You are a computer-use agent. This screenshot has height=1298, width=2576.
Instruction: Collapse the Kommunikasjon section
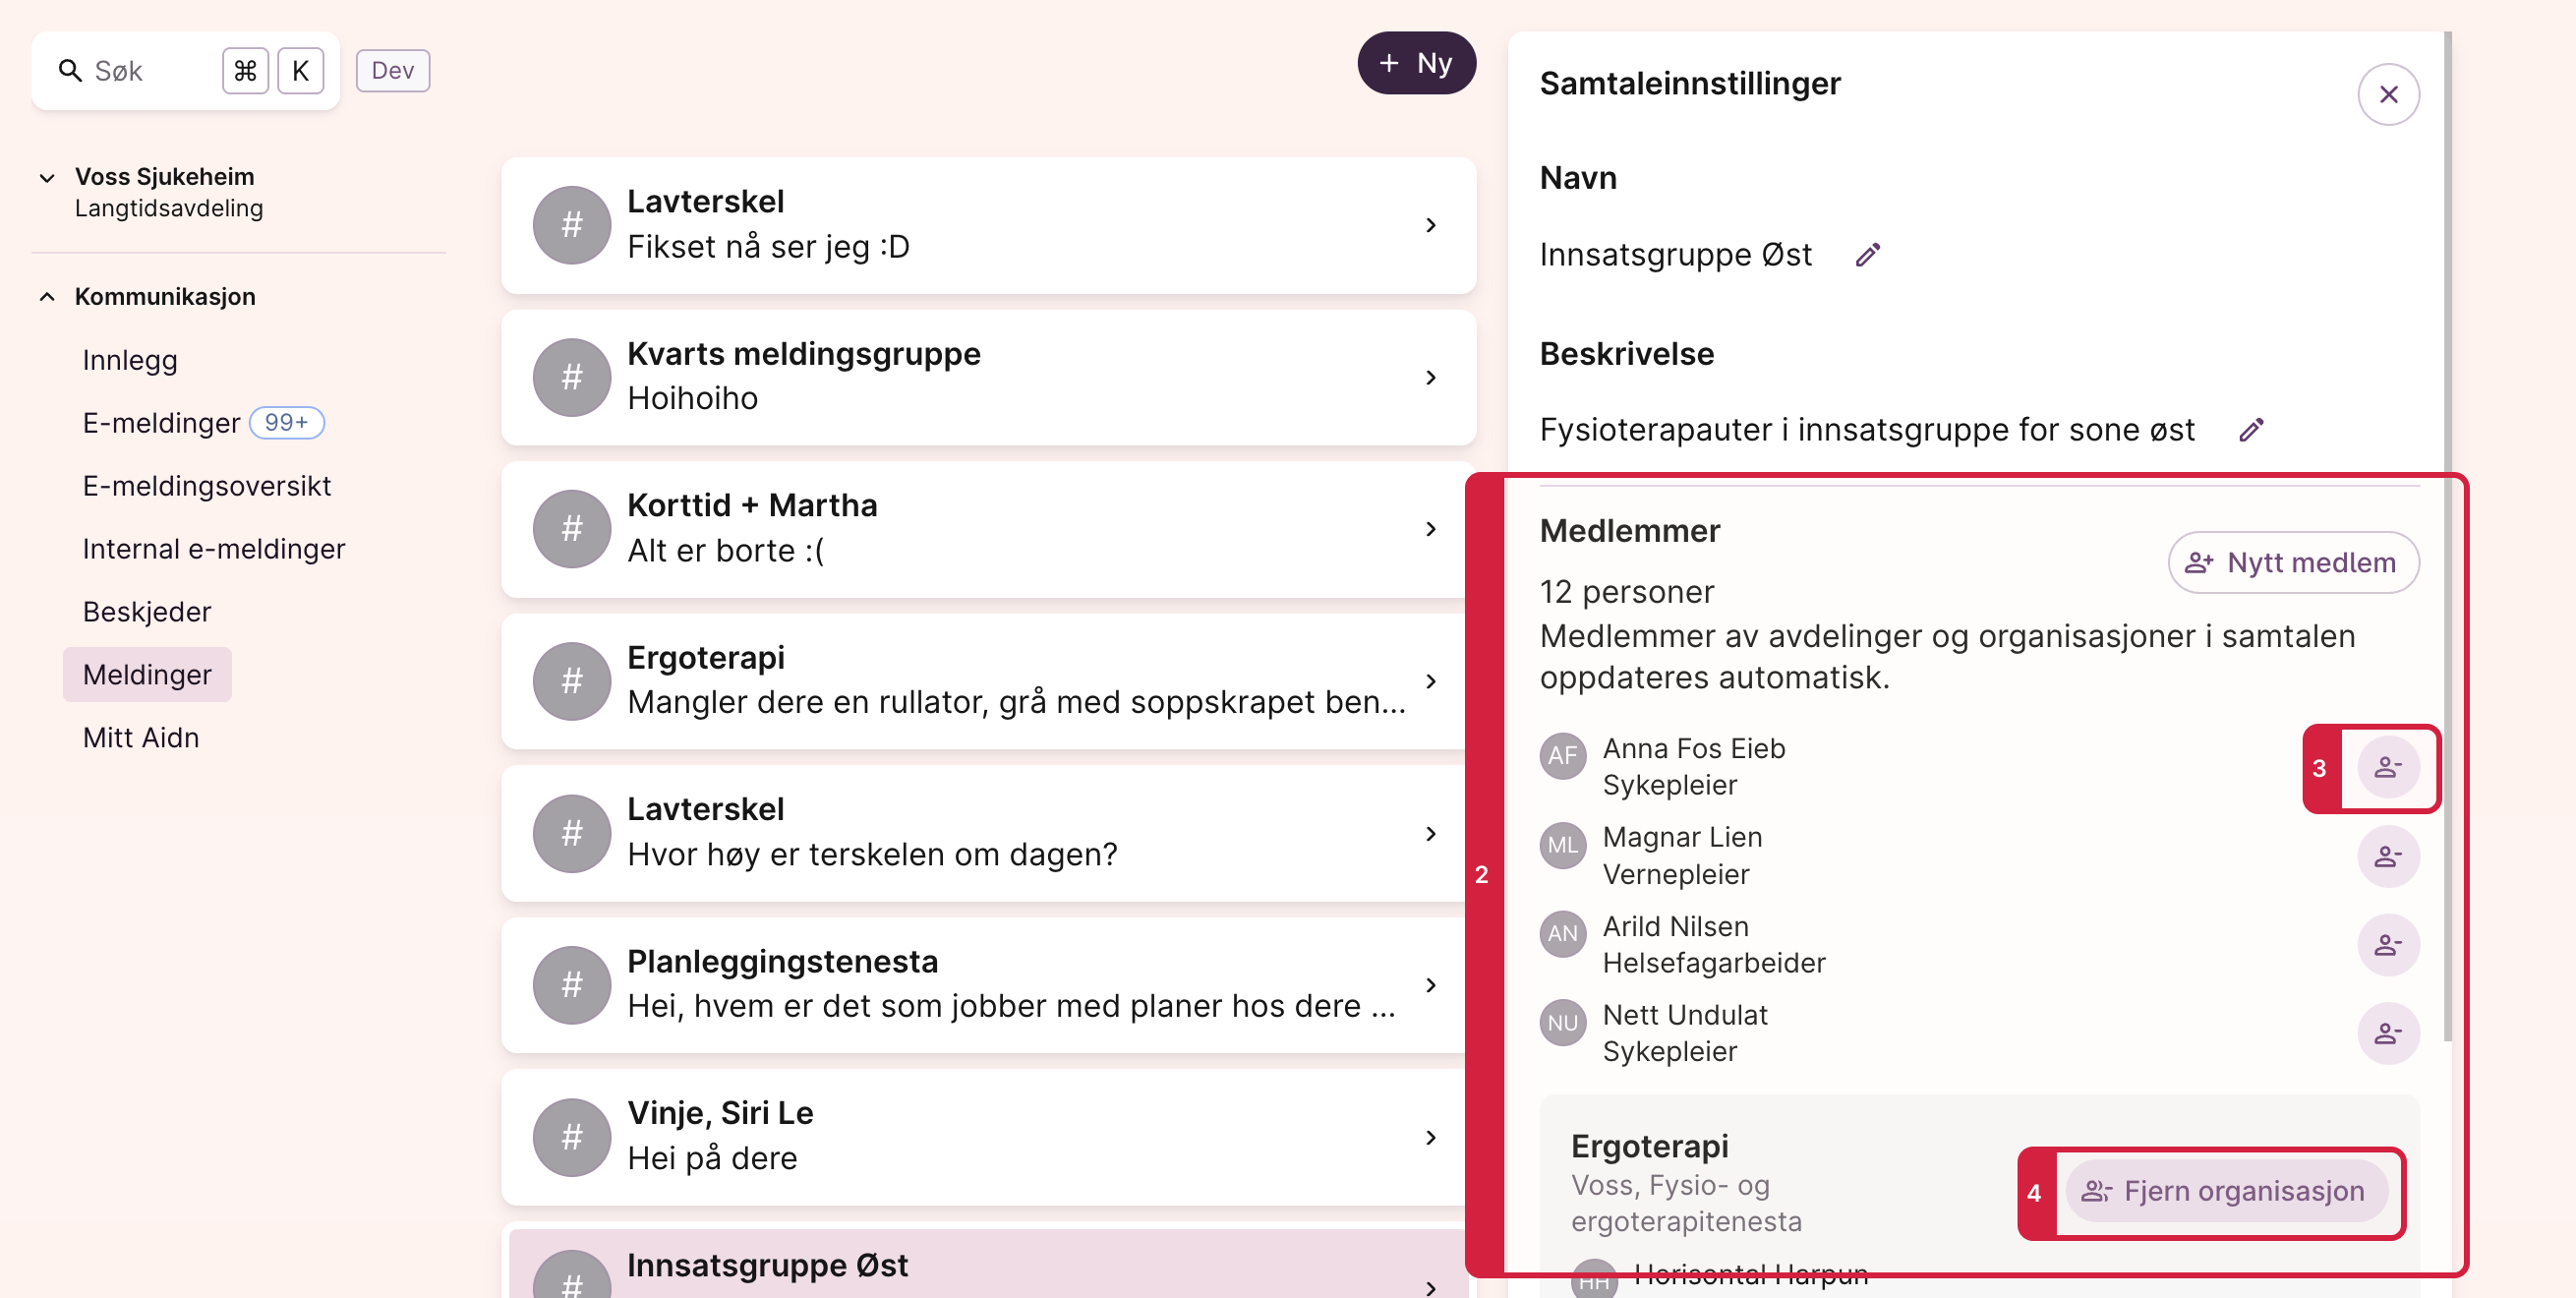tap(47, 297)
